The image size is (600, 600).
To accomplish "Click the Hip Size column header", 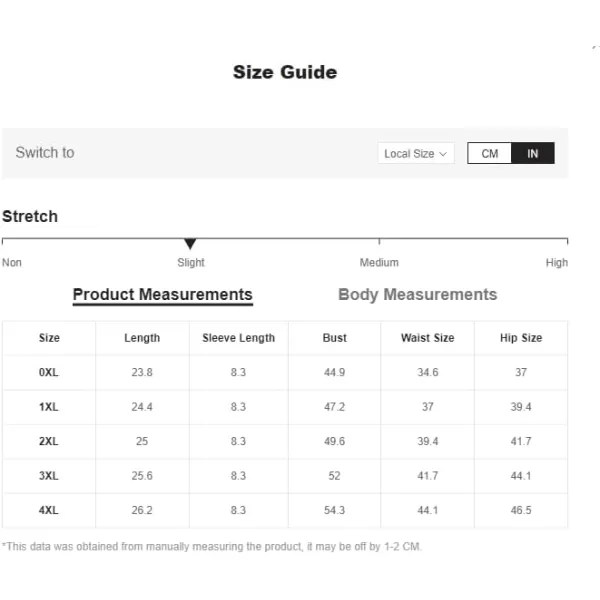I will pyautogui.click(x=521, y=338).
